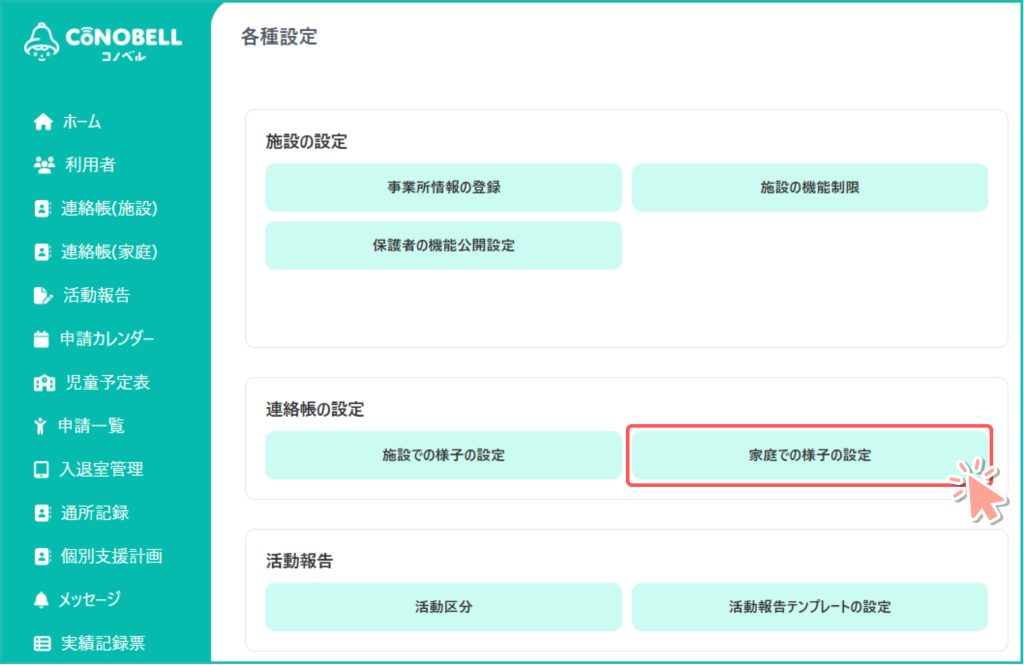Screen dimensions: 1024x665
Task: Click the メッセージ bell icon
Action: (x=41, y=600)
